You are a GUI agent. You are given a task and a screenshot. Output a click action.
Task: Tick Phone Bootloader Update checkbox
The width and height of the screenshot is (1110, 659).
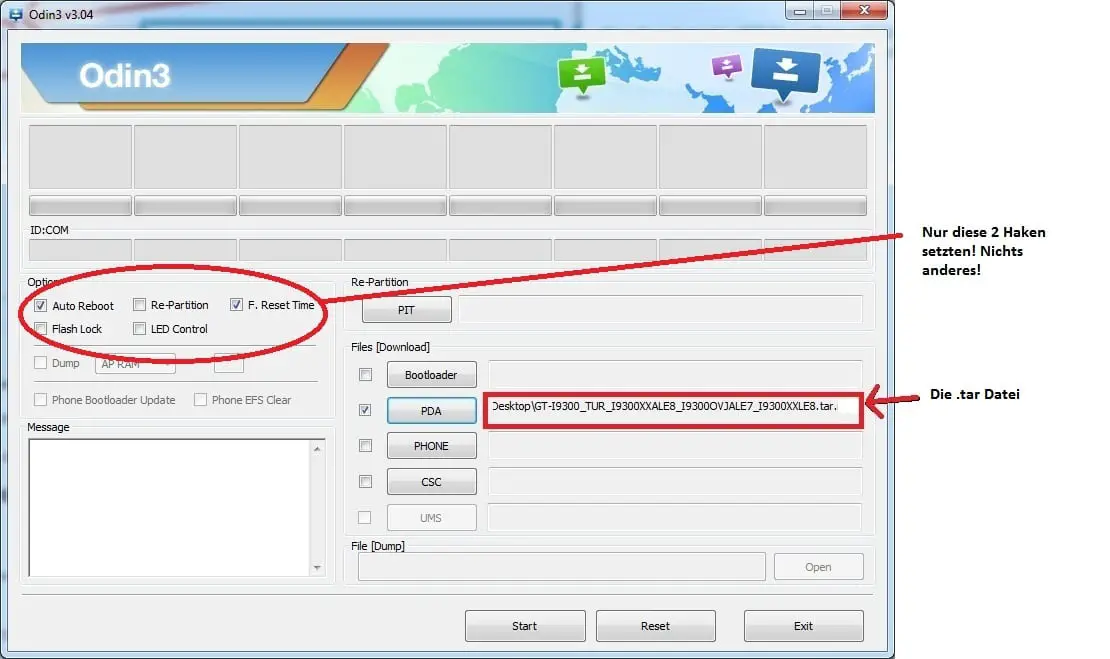point(40,400)
